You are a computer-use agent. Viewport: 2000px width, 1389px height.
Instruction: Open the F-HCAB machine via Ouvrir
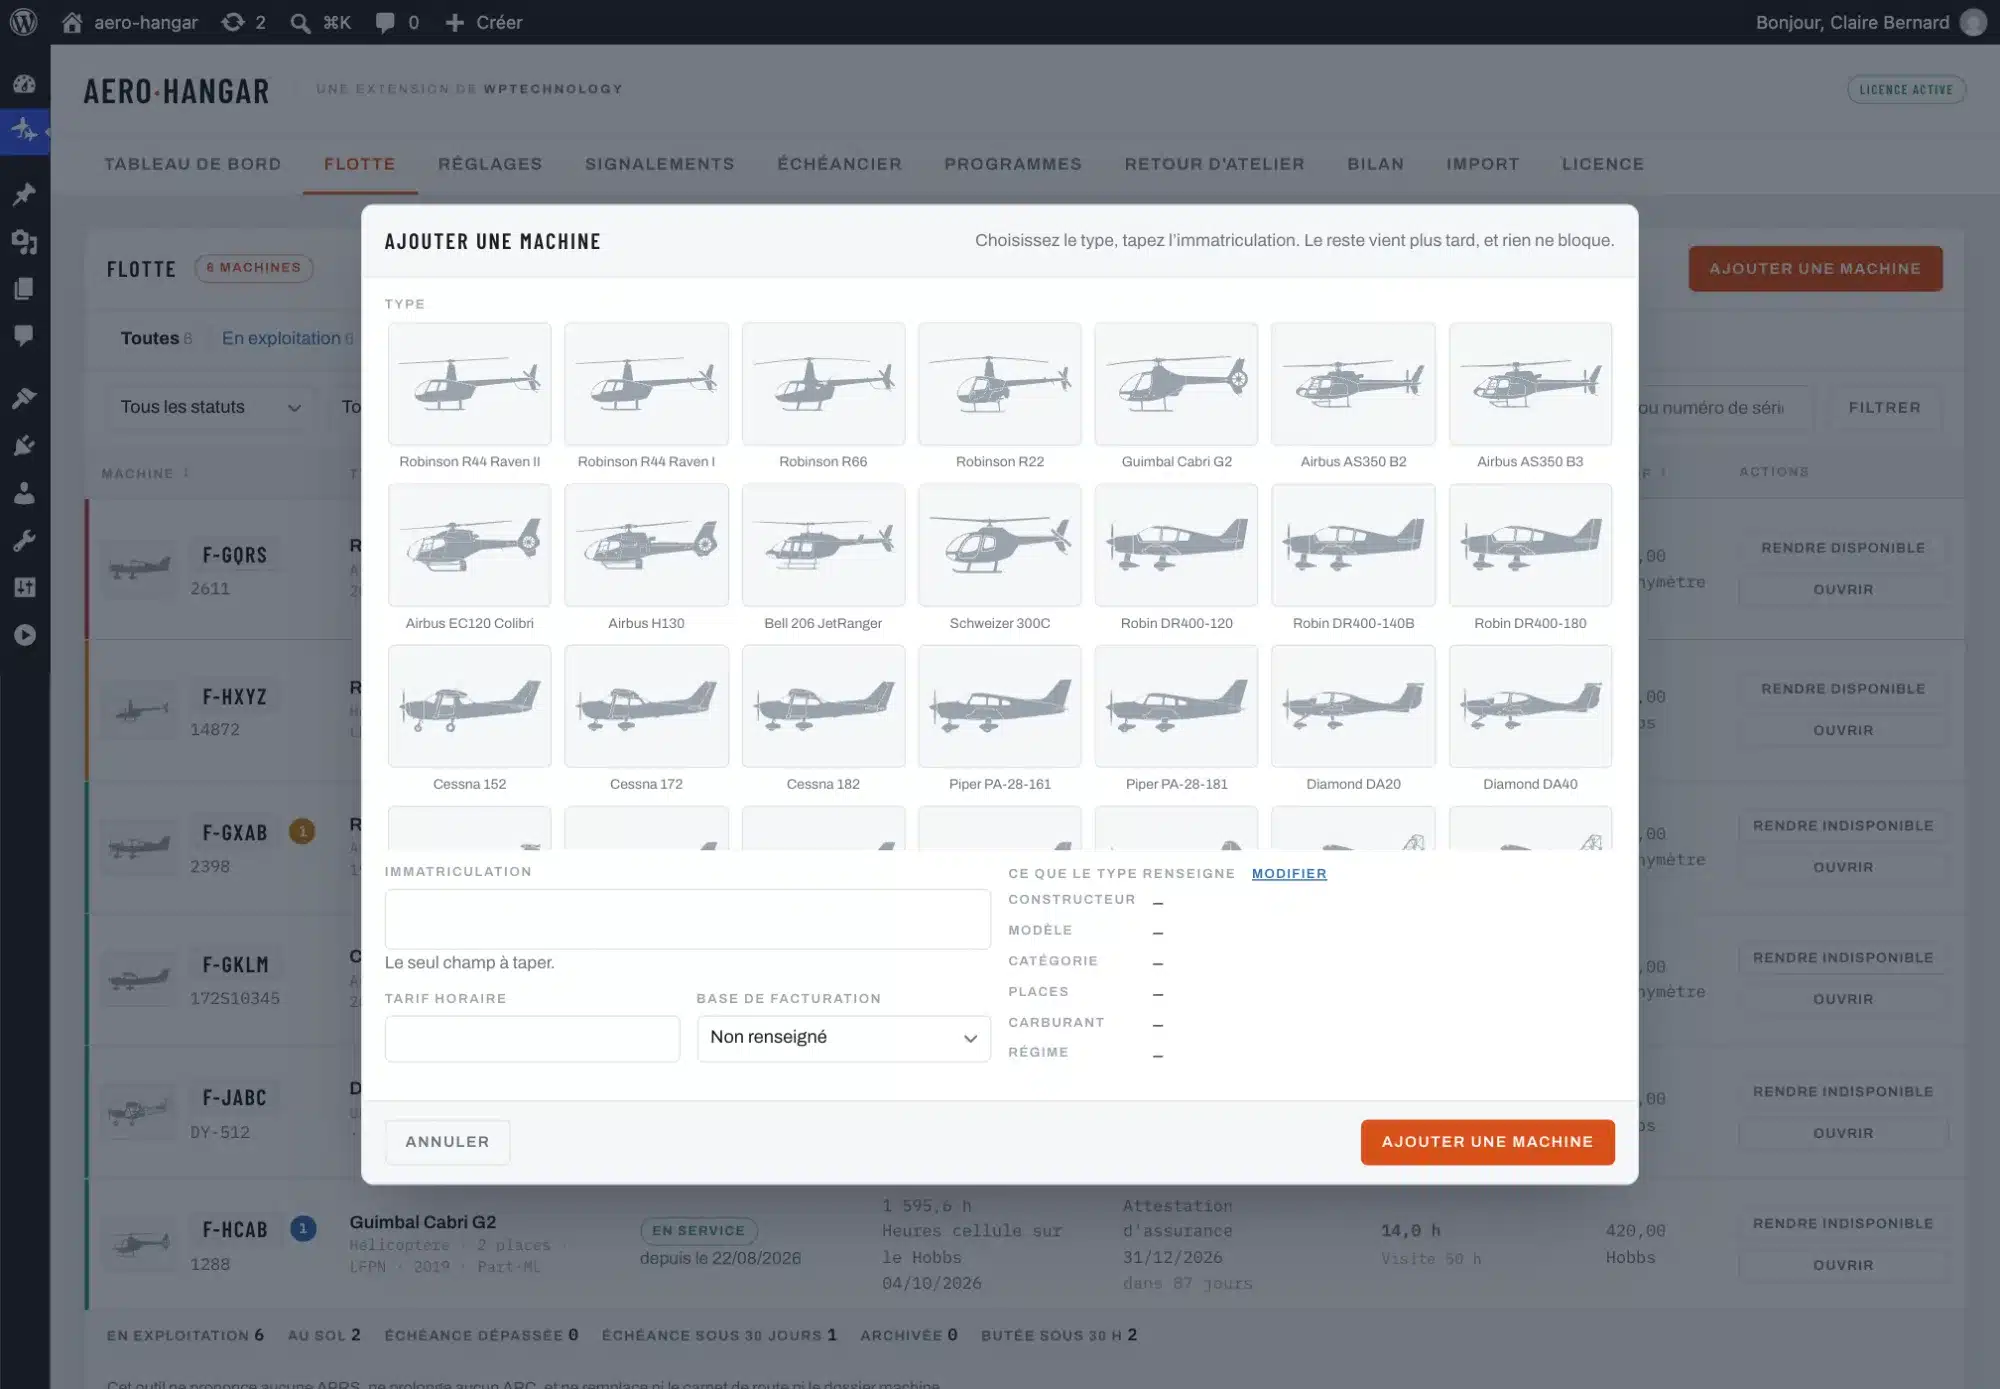point(1843,1265)
